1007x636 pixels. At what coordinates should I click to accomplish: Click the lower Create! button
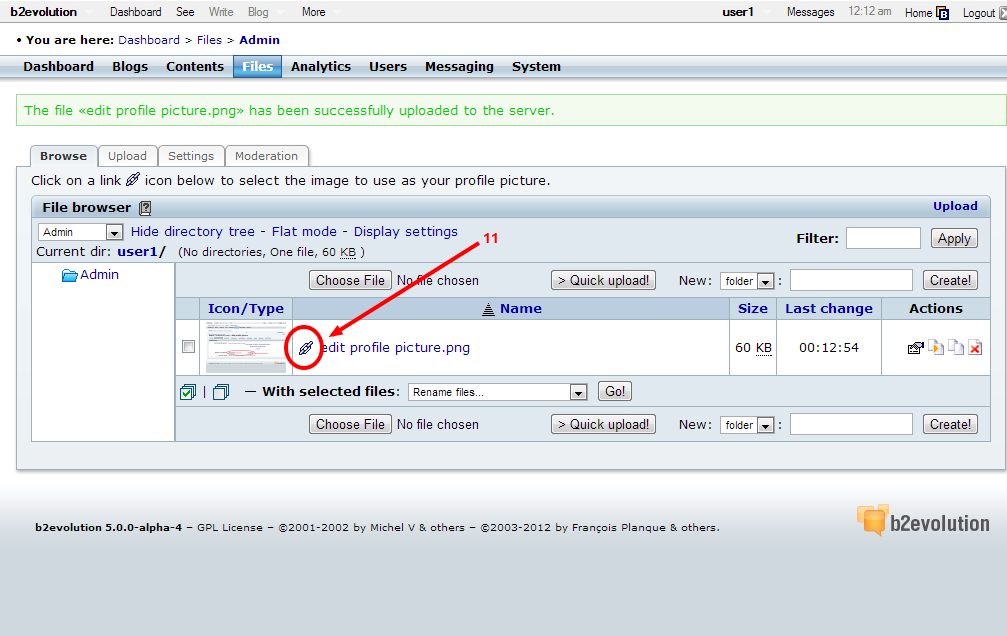pyautogui.click(x=950, y=425)
